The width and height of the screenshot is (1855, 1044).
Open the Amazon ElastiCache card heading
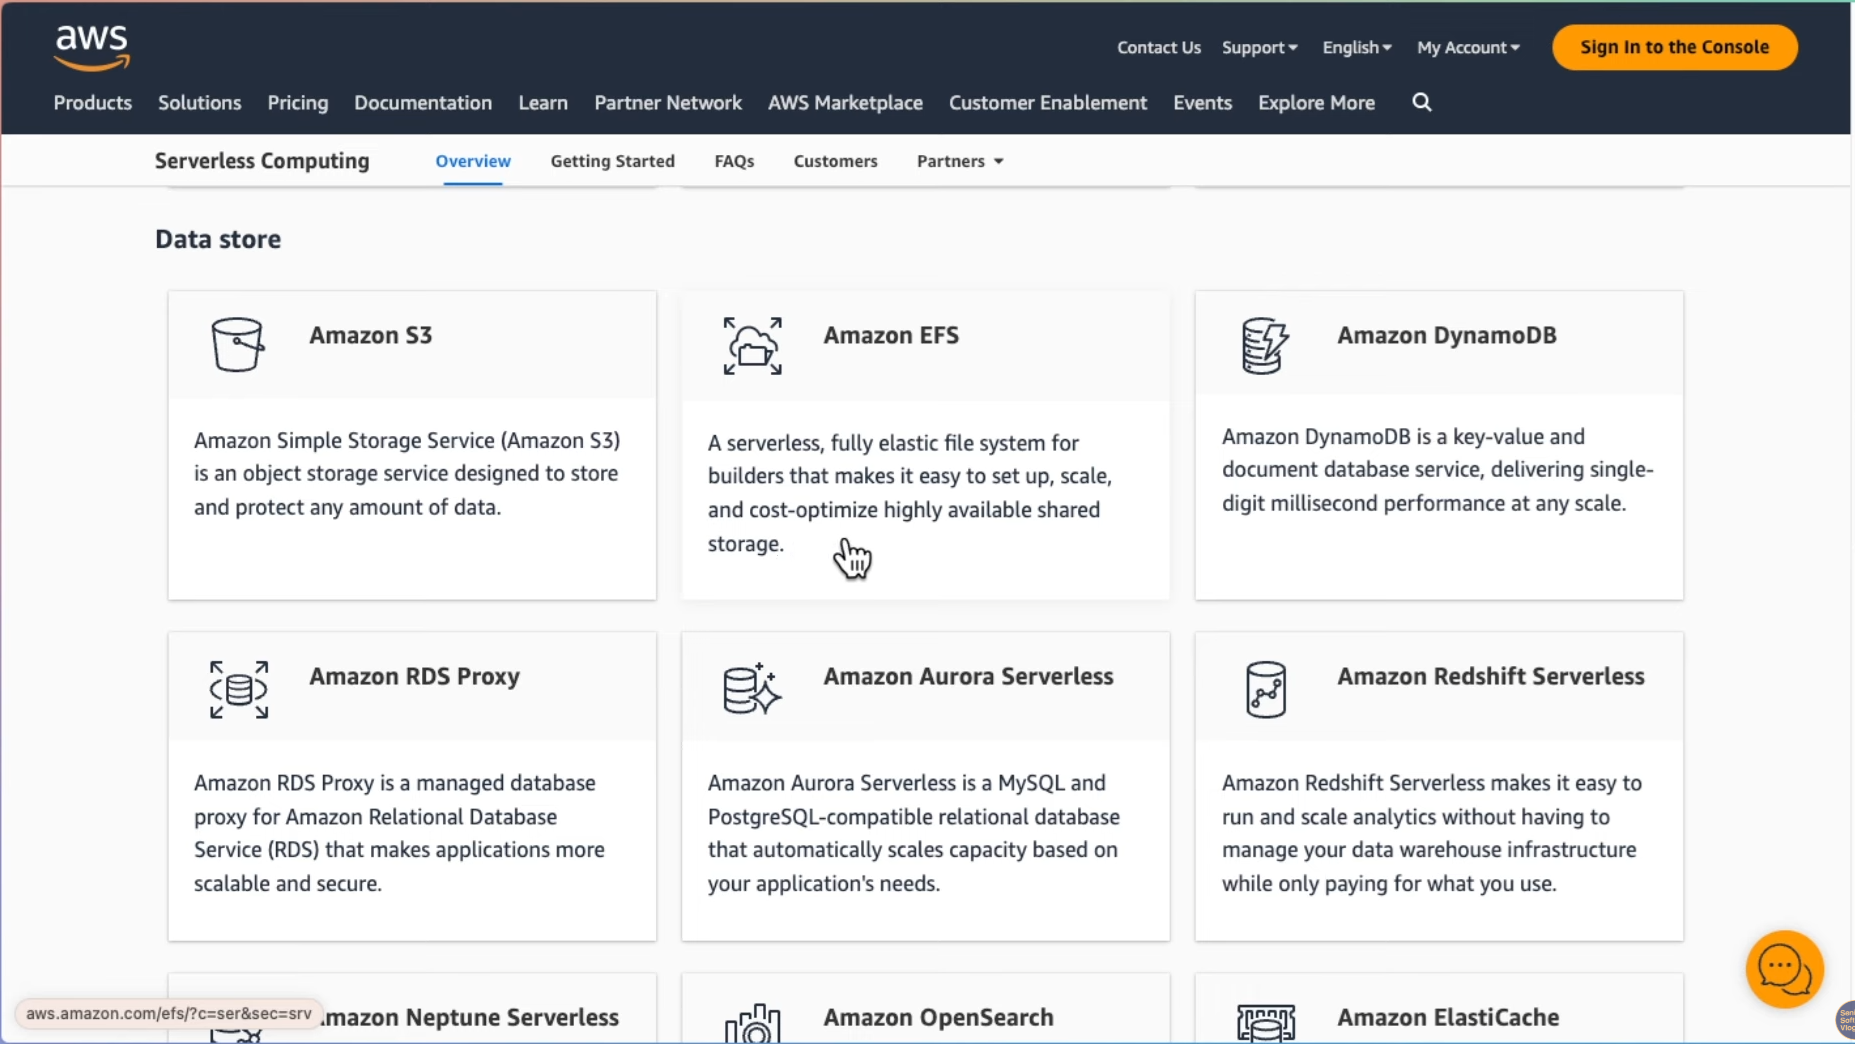1448,1017
